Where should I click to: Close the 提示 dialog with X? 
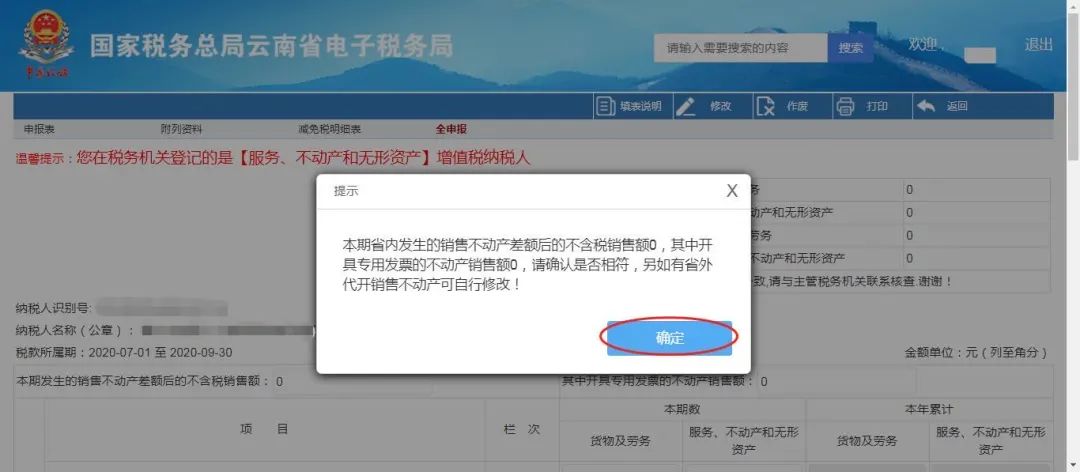(732, 191)
